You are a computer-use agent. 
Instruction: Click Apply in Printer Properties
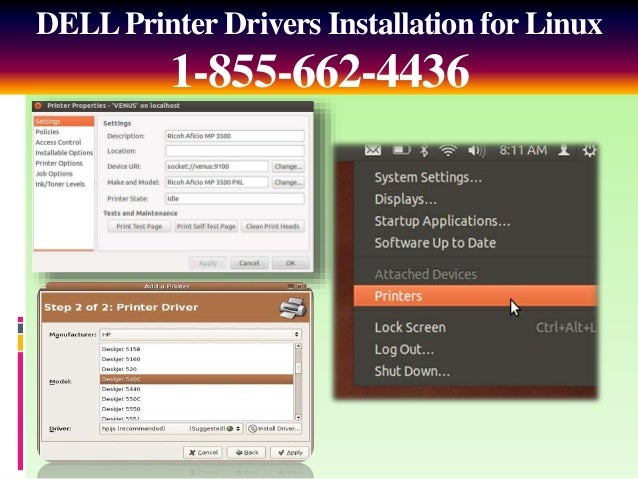point(208,263)
